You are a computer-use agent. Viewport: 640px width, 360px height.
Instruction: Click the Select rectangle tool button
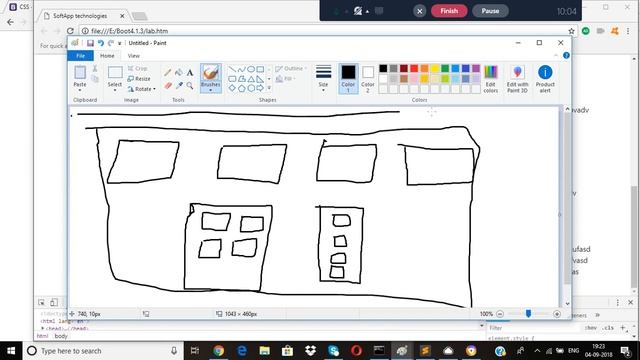point(115,73)
